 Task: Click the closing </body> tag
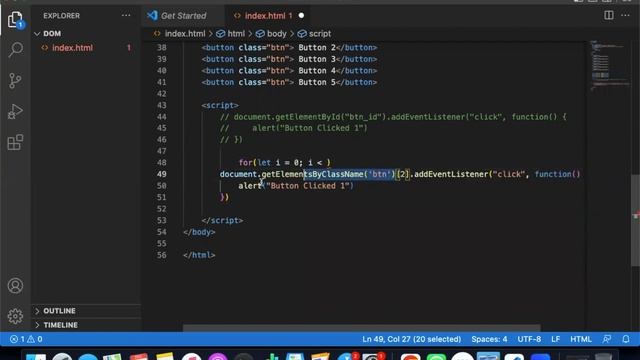click(x=199, y=232)
